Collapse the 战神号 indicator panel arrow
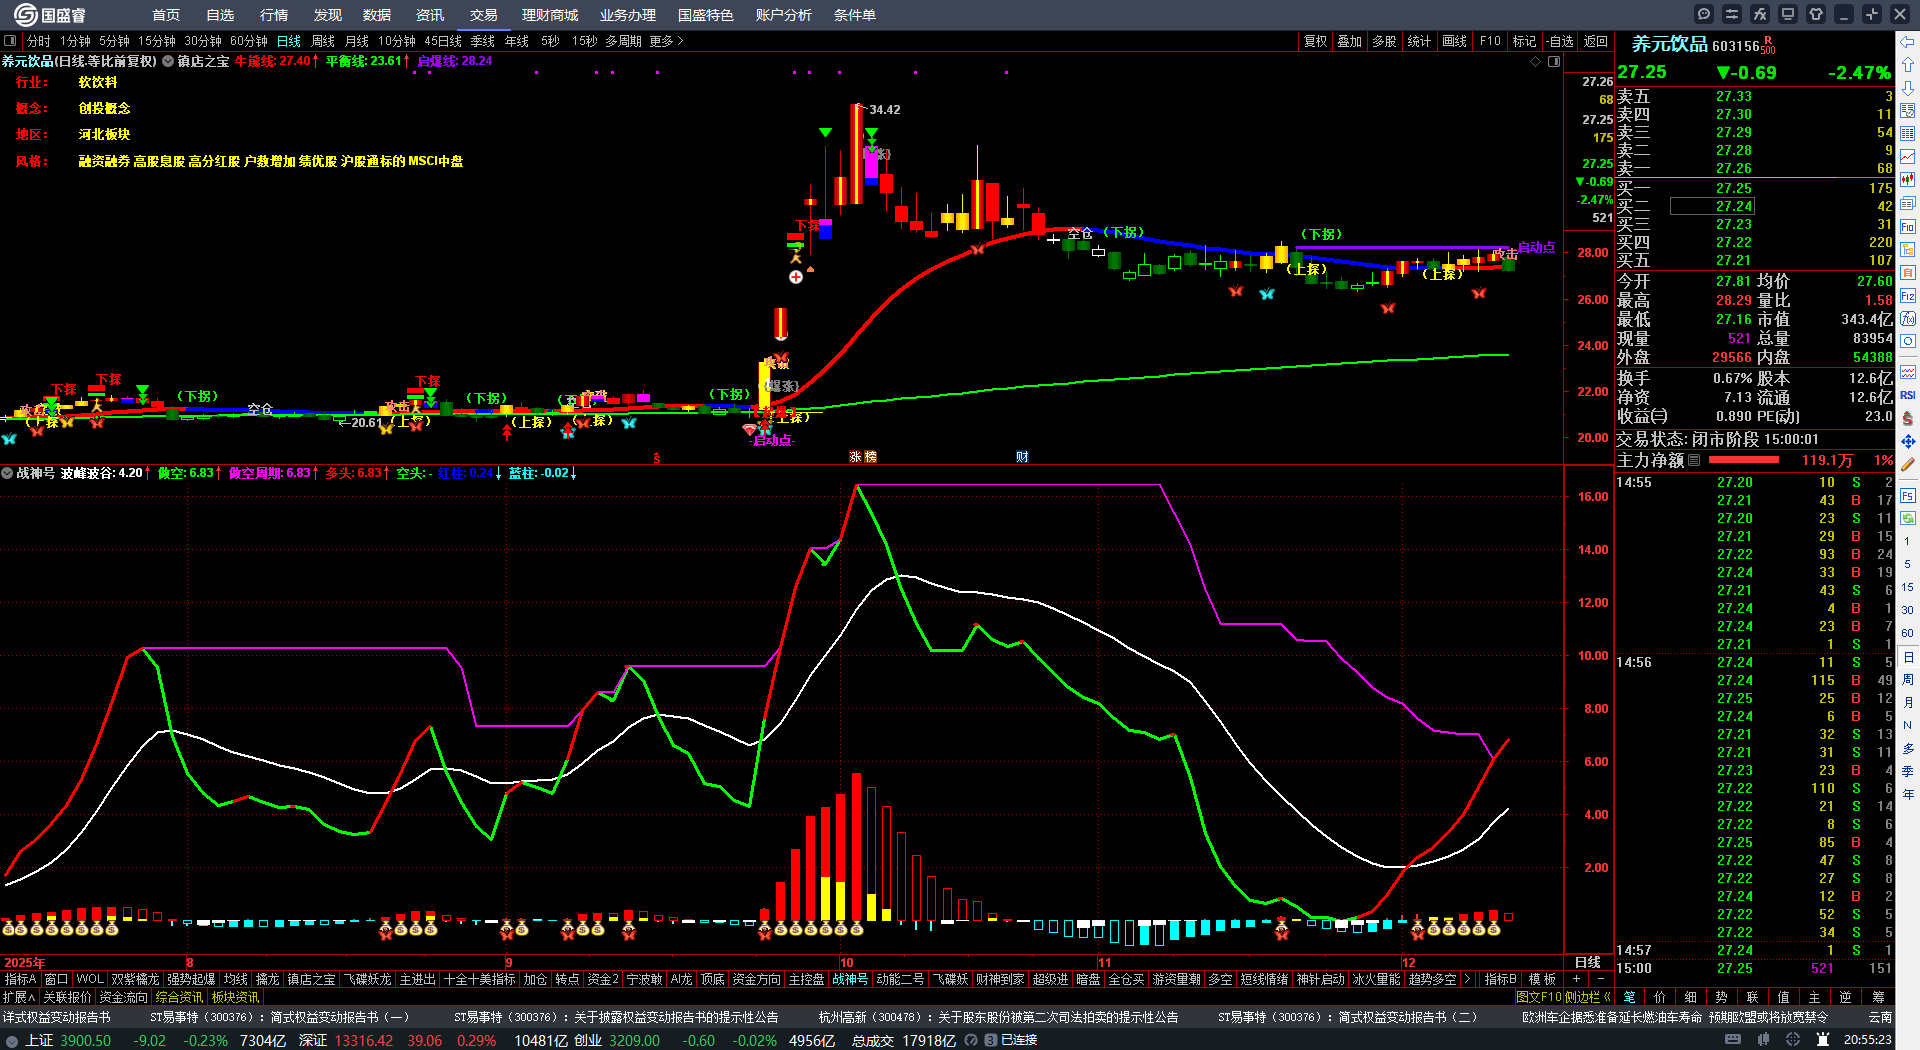The height and width of the screenshot is (1050, 1920). tap(7, 473)
